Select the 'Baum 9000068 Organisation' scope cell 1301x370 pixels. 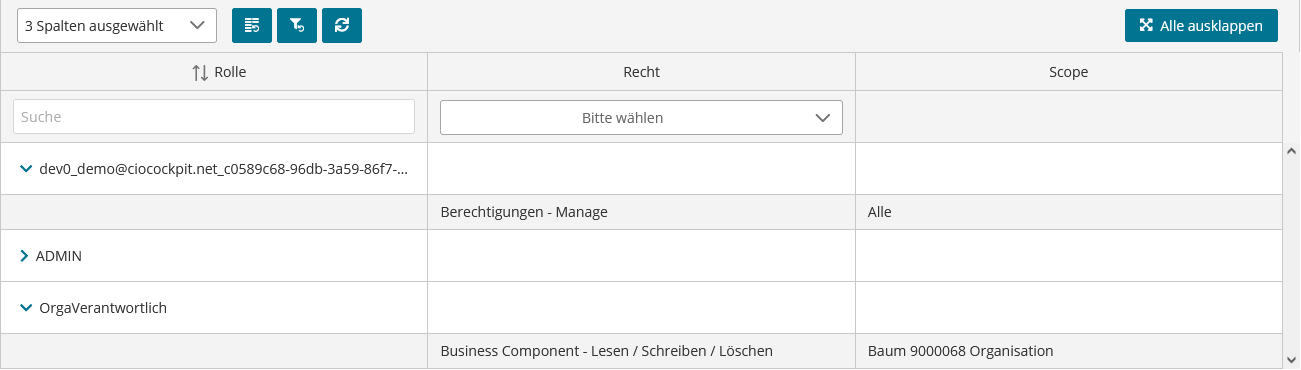[1069, 351]
